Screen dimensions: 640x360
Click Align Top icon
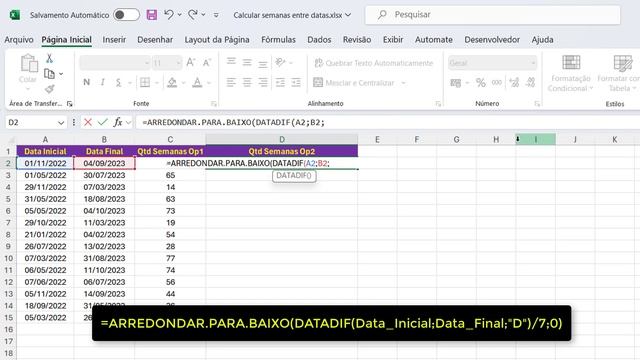point(231,62)
